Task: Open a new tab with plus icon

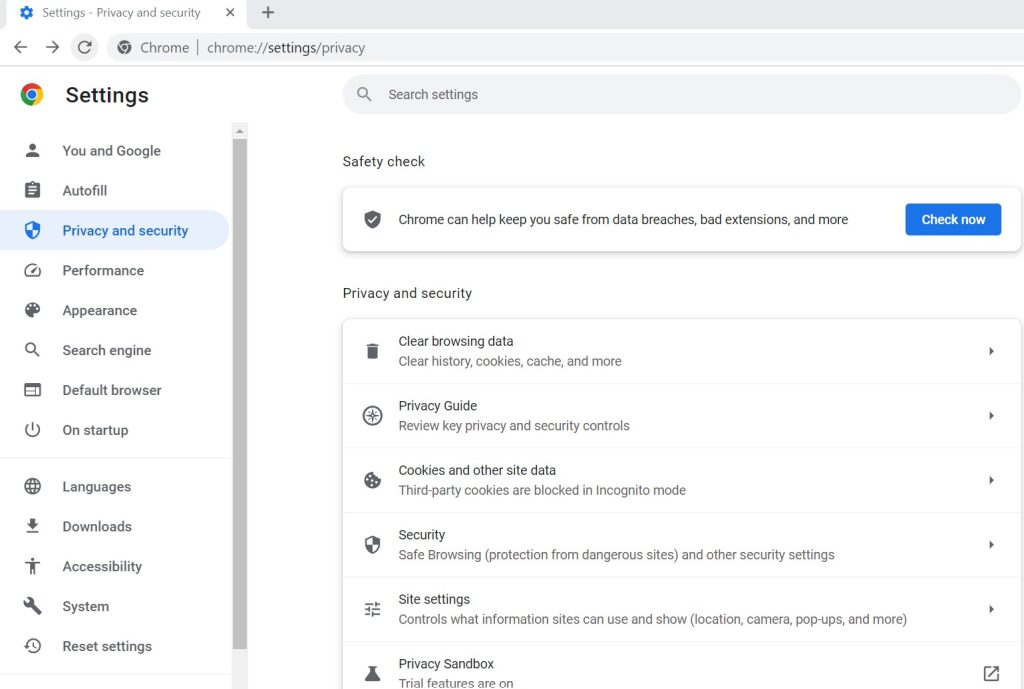Action: tap(268, 13)
